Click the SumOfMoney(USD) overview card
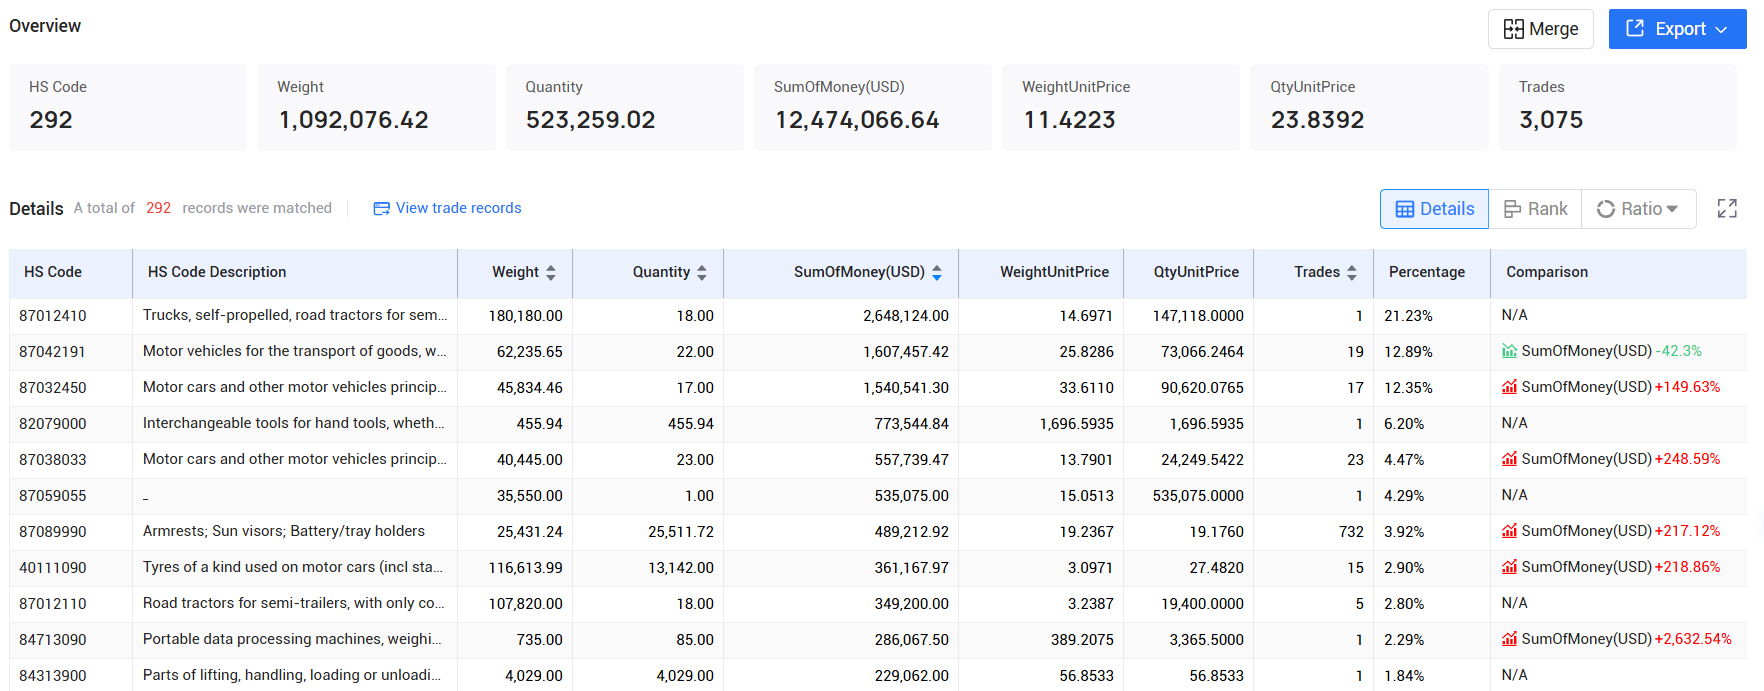Screen dimensions: 1764x691 tap(872, 107)
